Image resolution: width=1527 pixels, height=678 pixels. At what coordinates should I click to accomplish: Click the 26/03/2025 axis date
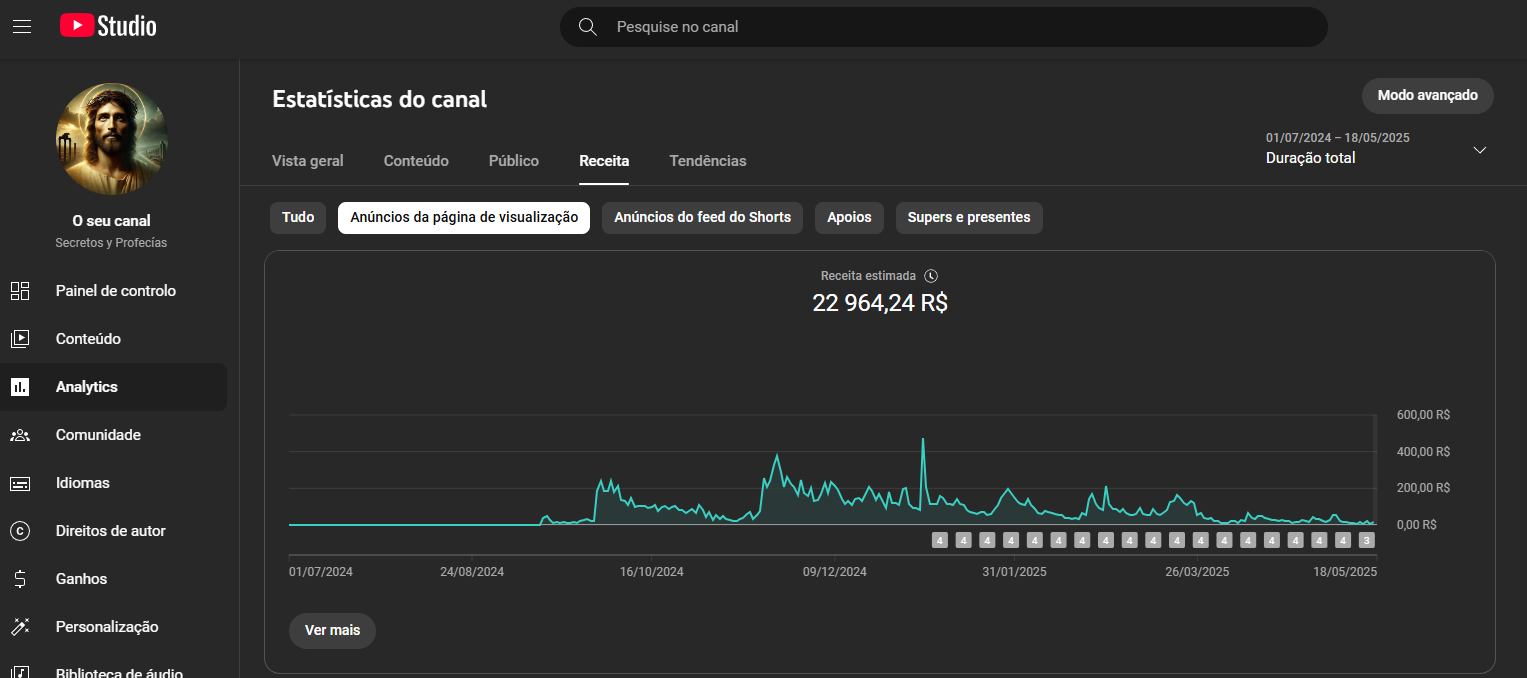click(1197, 572)
